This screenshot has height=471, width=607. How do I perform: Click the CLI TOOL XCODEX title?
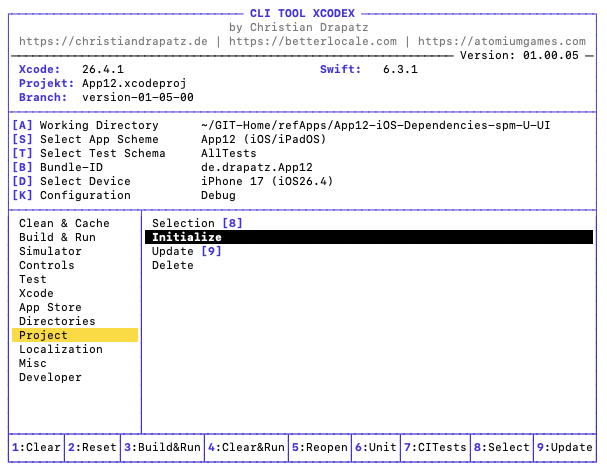coord(302,14)
